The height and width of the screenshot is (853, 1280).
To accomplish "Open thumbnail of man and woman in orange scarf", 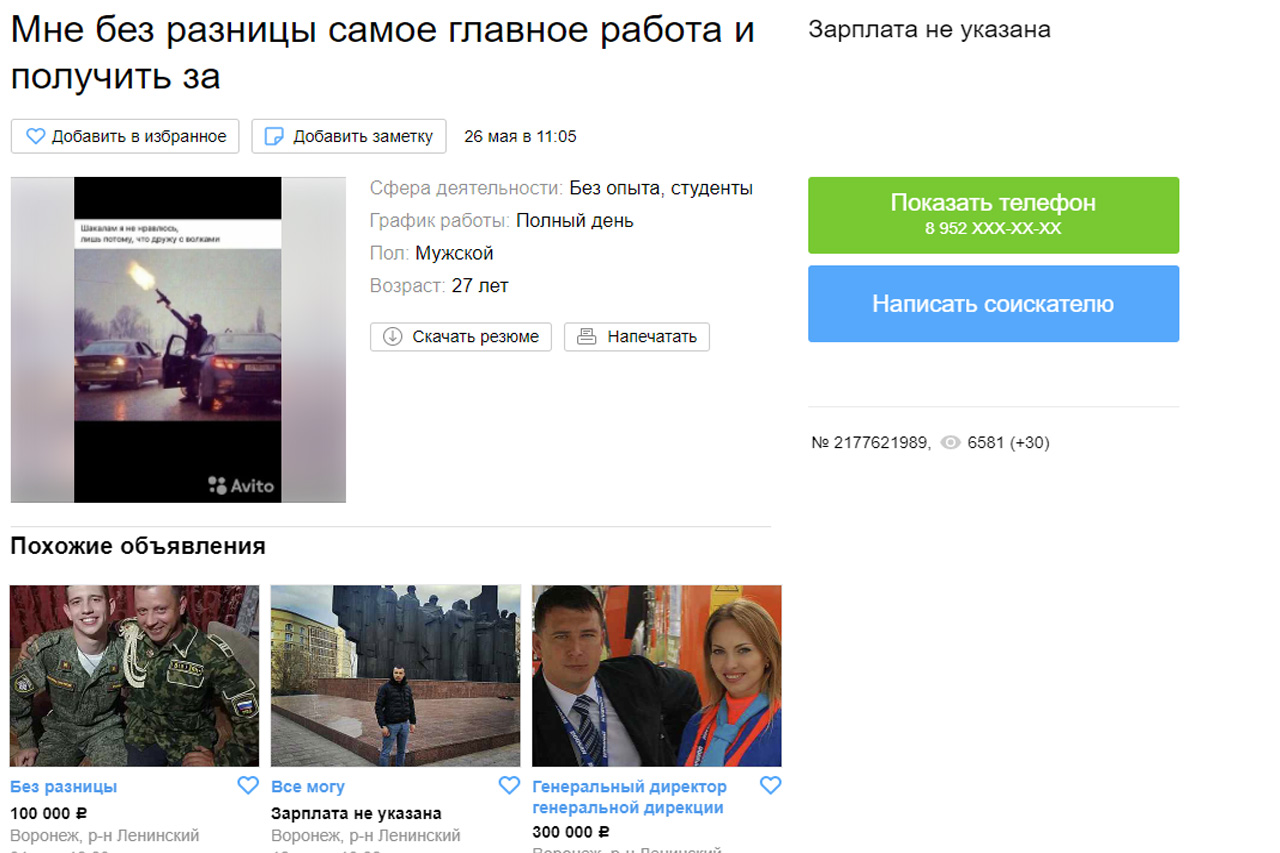I will 656,676.
